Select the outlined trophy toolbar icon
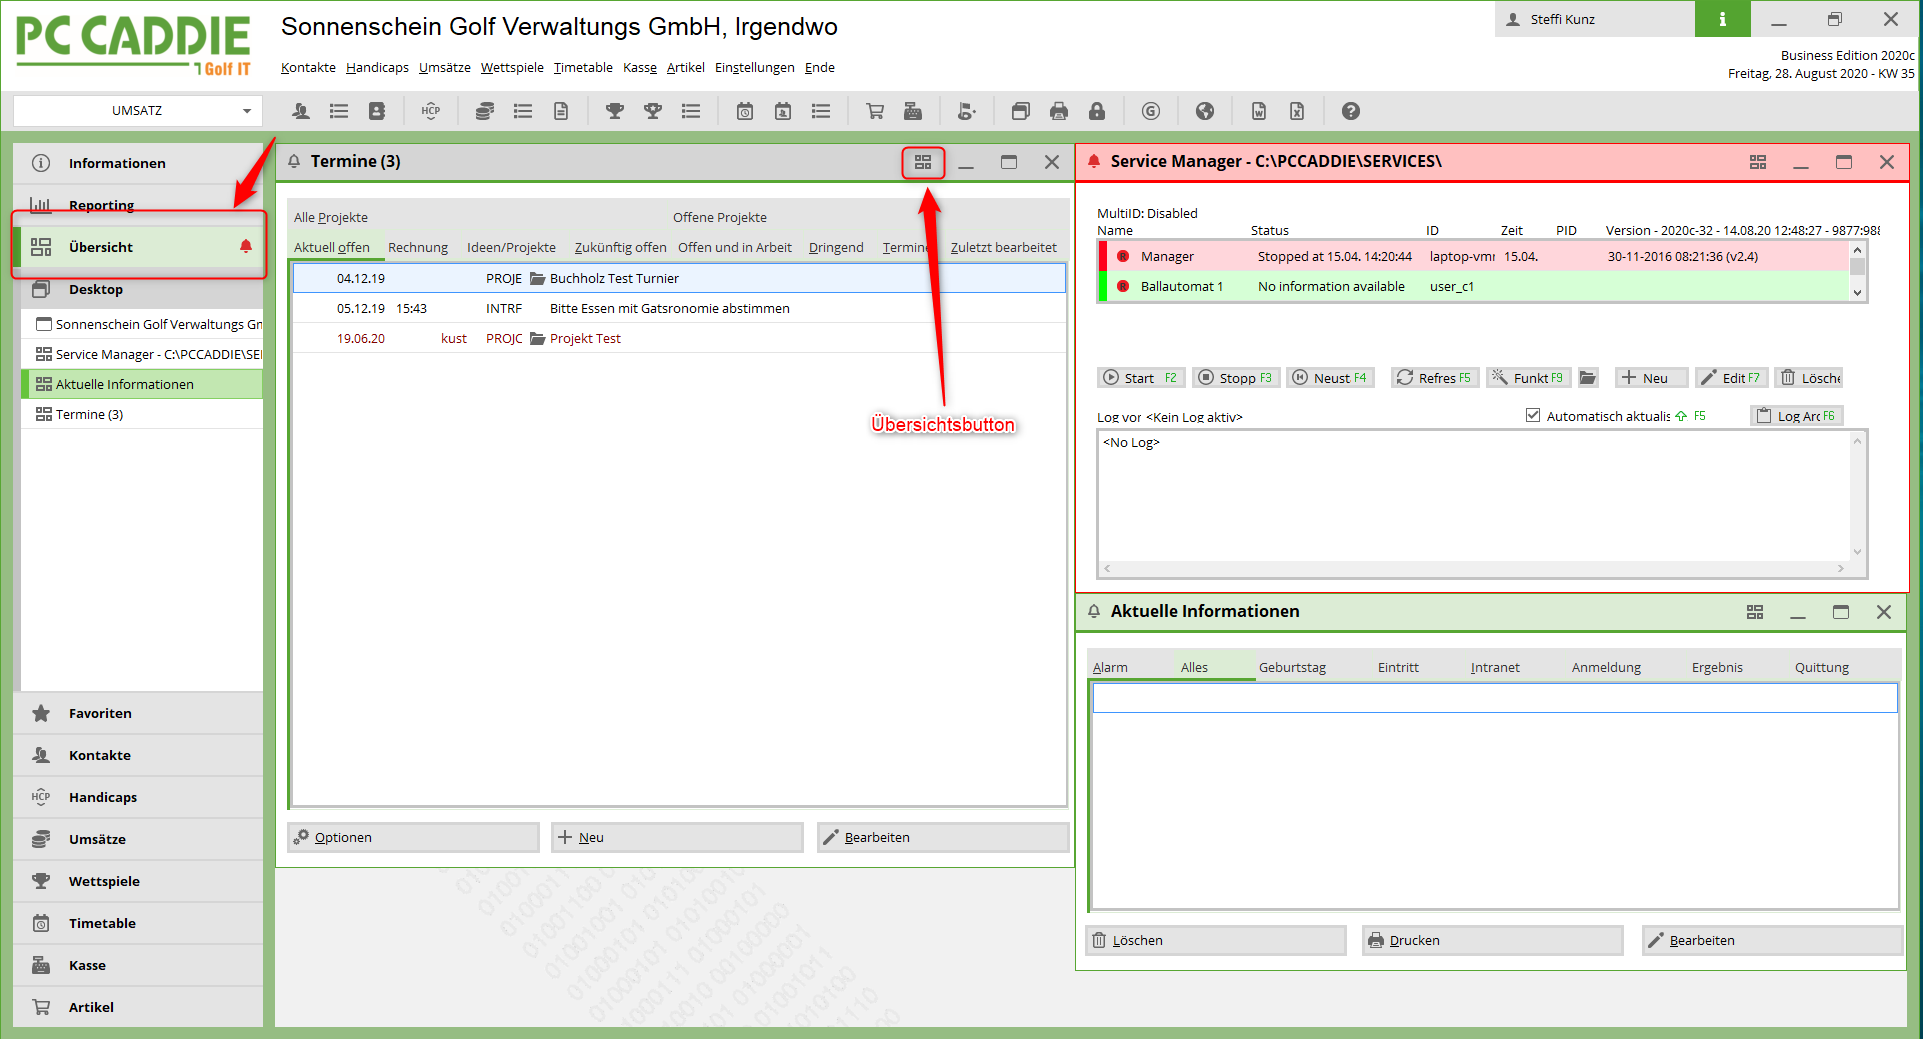The height and width of the screenshot is (1039, 1923). (653, 111)
